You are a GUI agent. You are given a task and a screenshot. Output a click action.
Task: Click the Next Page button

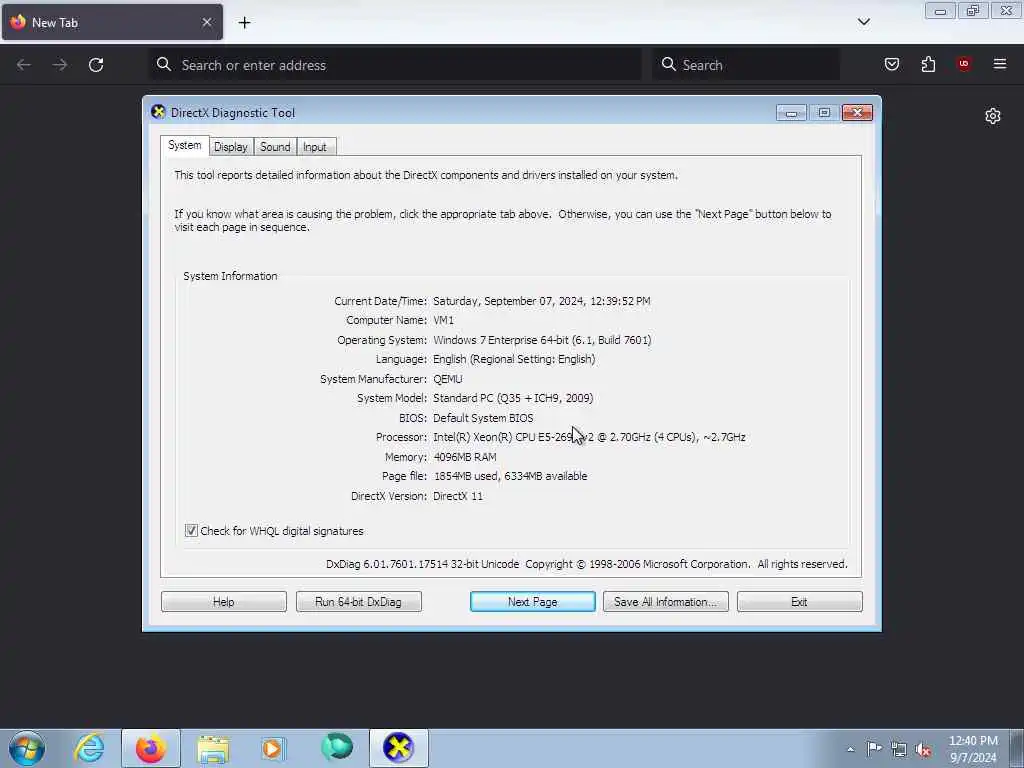[532, 601]
